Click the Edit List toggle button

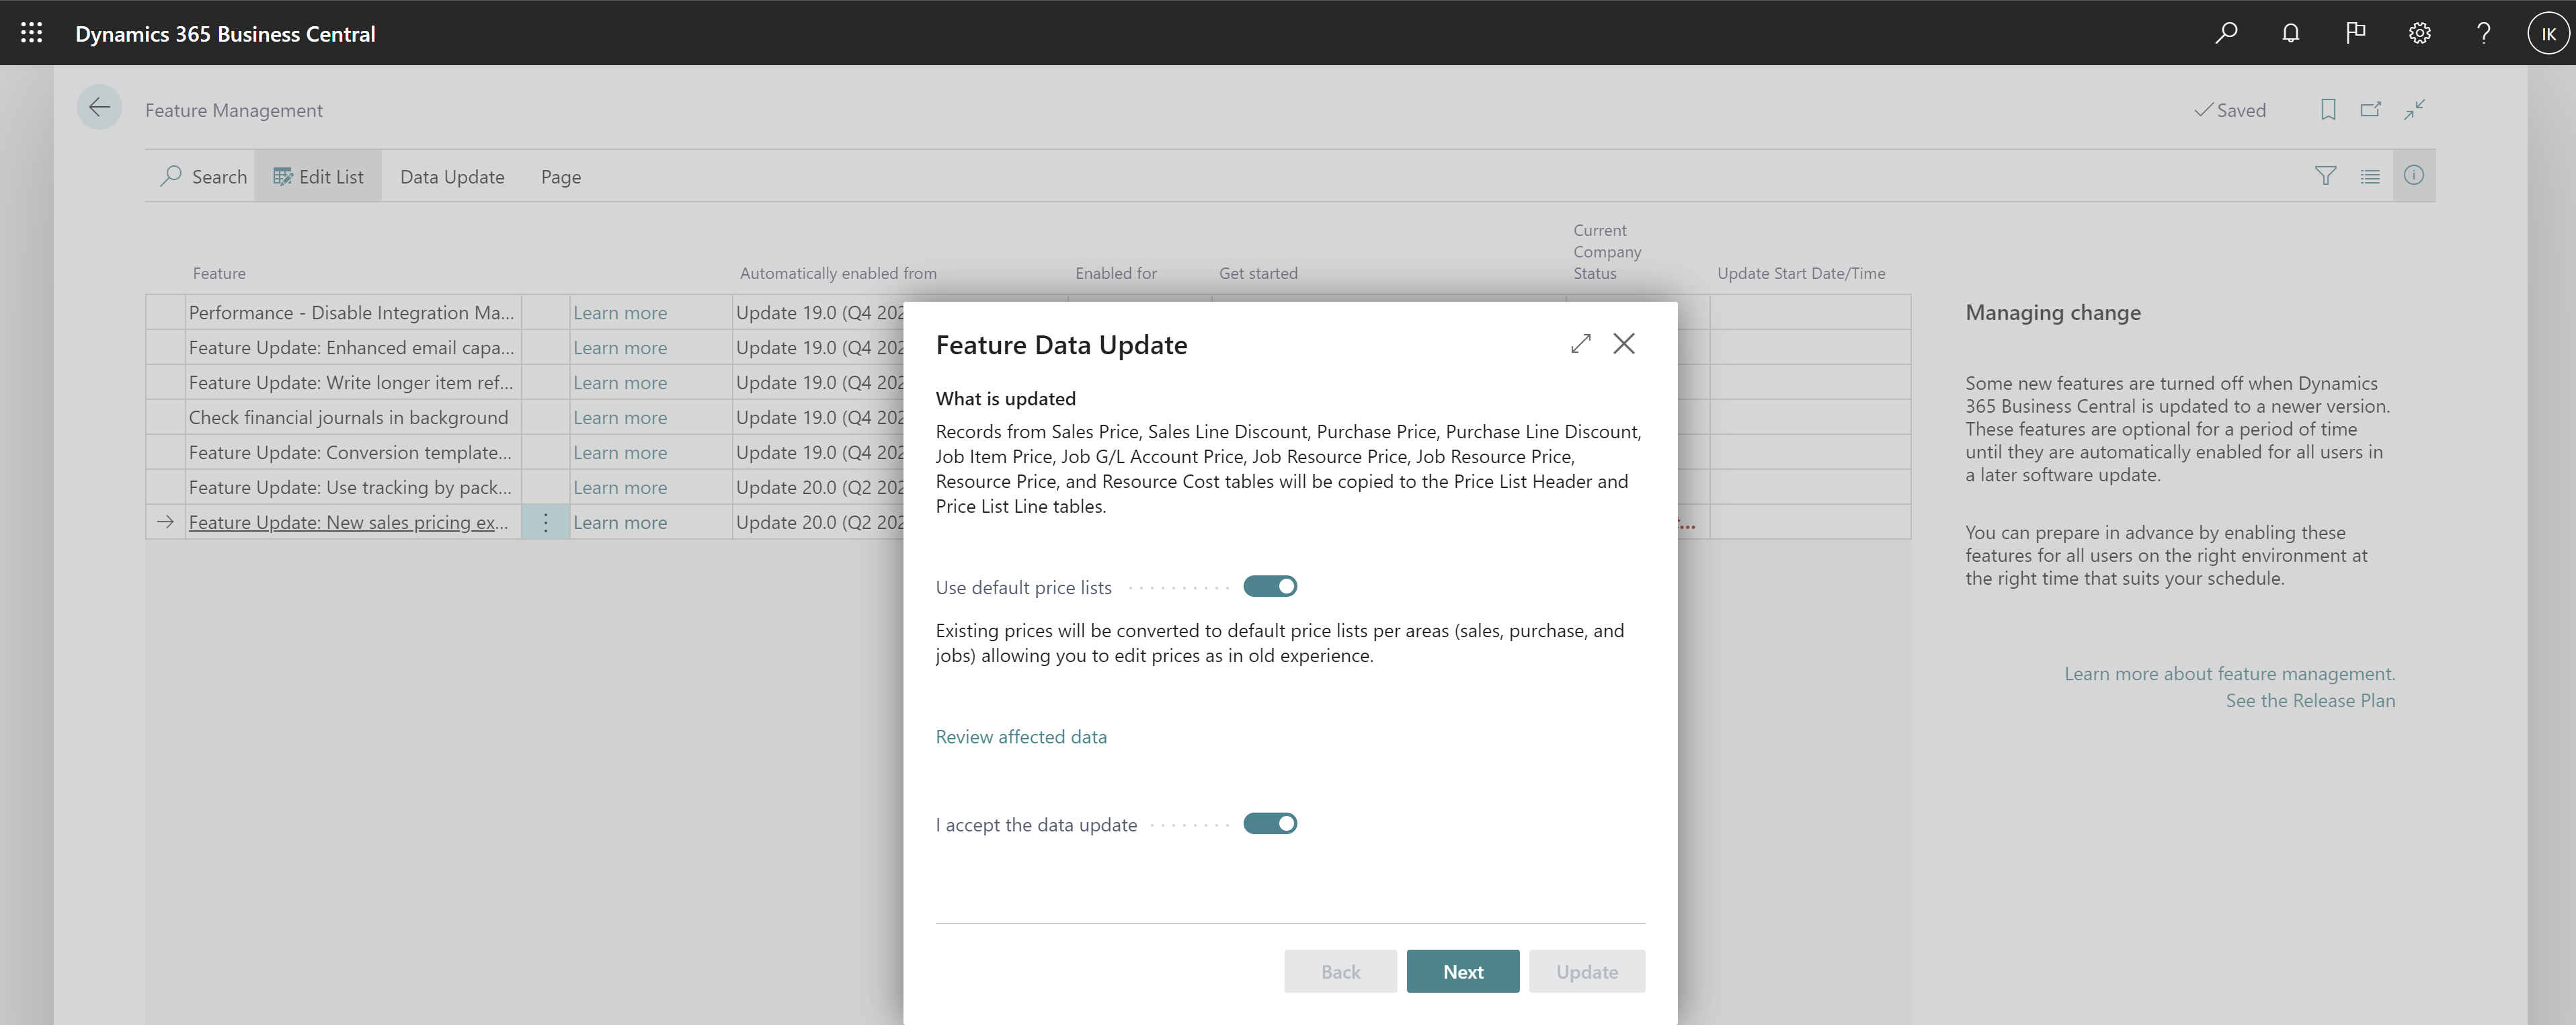click(317, 175)
